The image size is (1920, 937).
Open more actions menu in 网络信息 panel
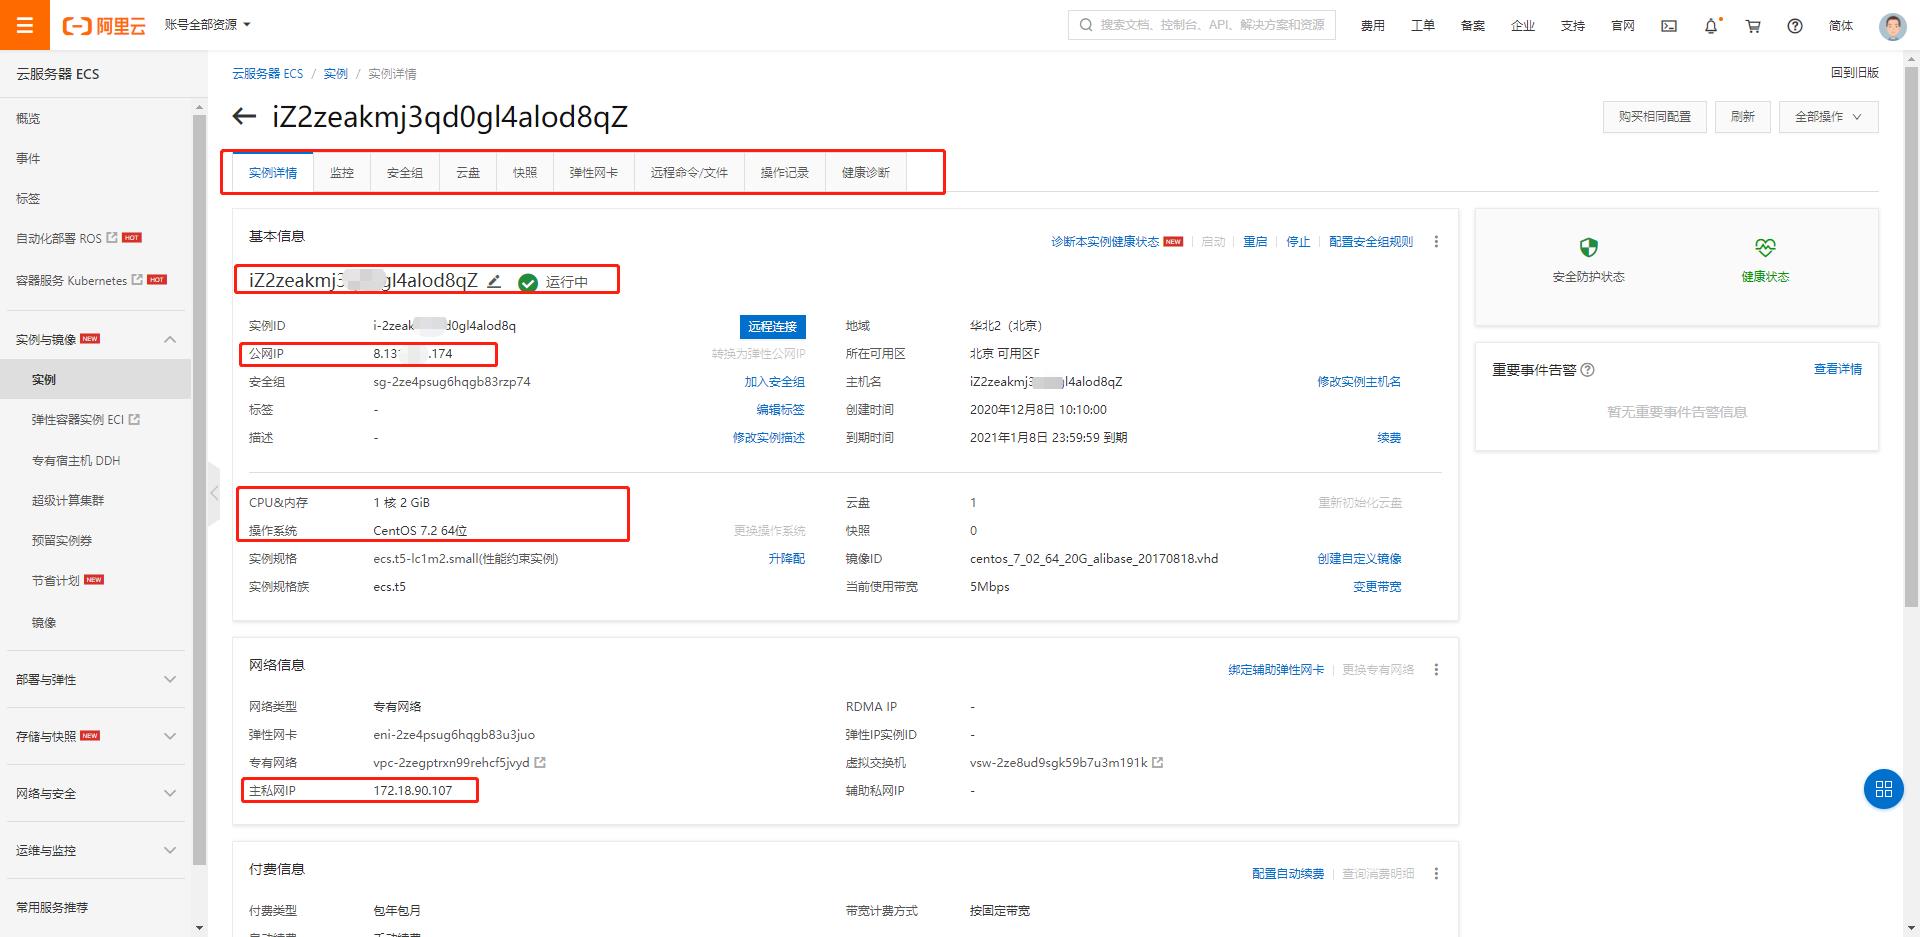coord(1436,670)
